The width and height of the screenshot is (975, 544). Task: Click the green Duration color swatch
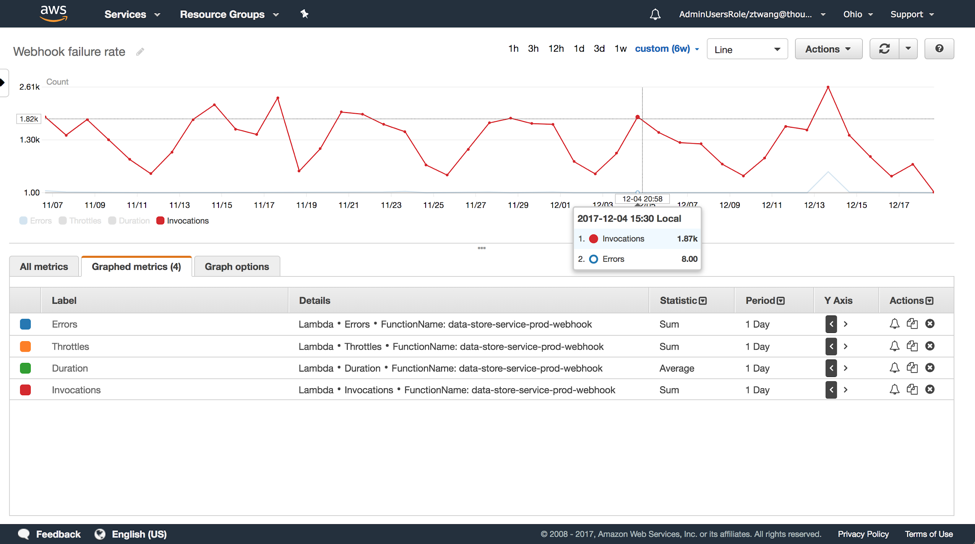(x=26, y=368)
